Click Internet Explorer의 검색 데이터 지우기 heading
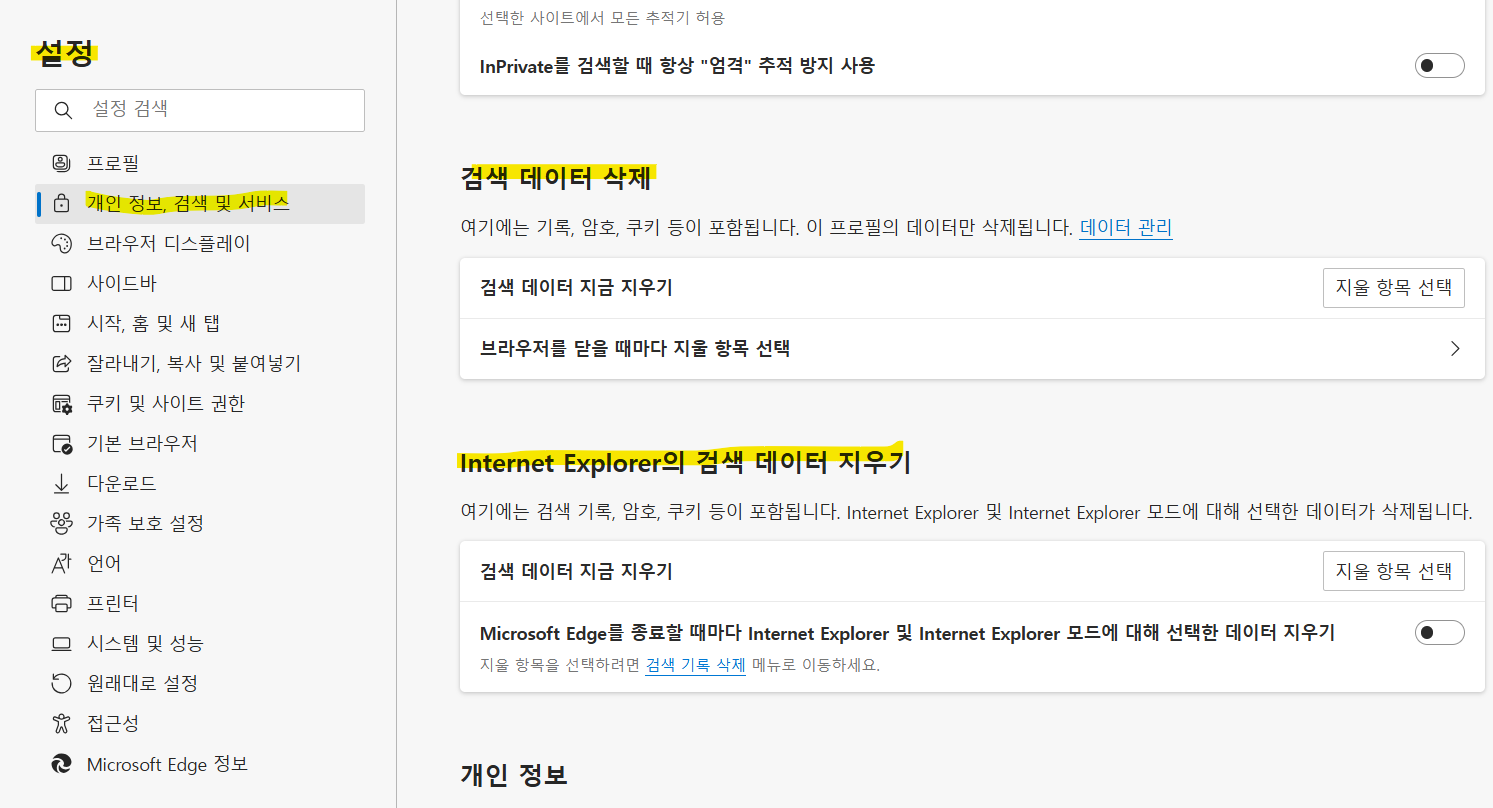1493x808 pixels. [x=685, y=462]
